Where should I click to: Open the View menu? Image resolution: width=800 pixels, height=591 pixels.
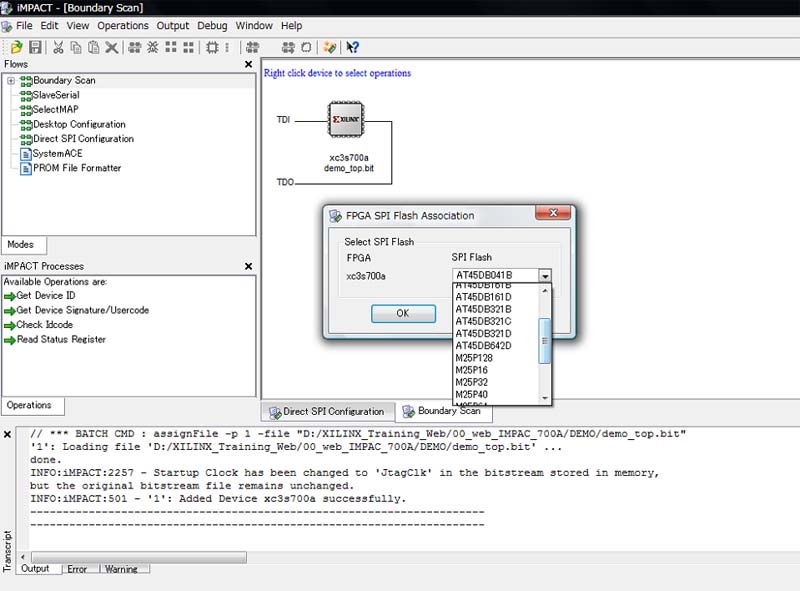[78, 26]
